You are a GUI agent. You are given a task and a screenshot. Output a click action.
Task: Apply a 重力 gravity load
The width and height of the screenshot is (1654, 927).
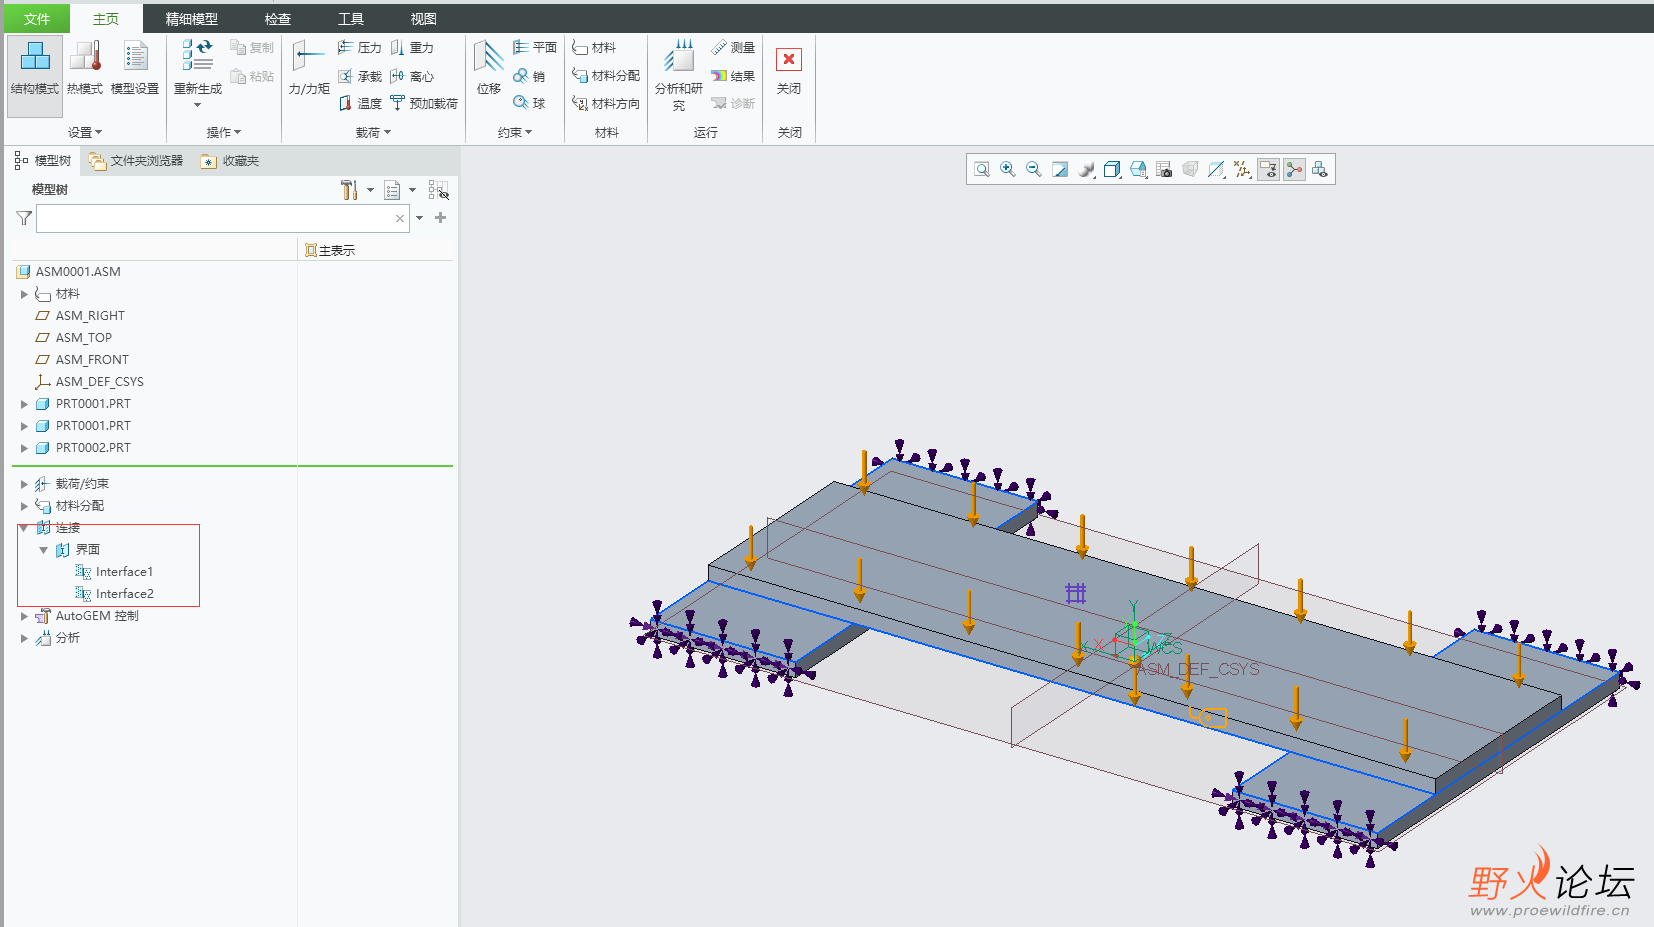(x=412, y=48)
